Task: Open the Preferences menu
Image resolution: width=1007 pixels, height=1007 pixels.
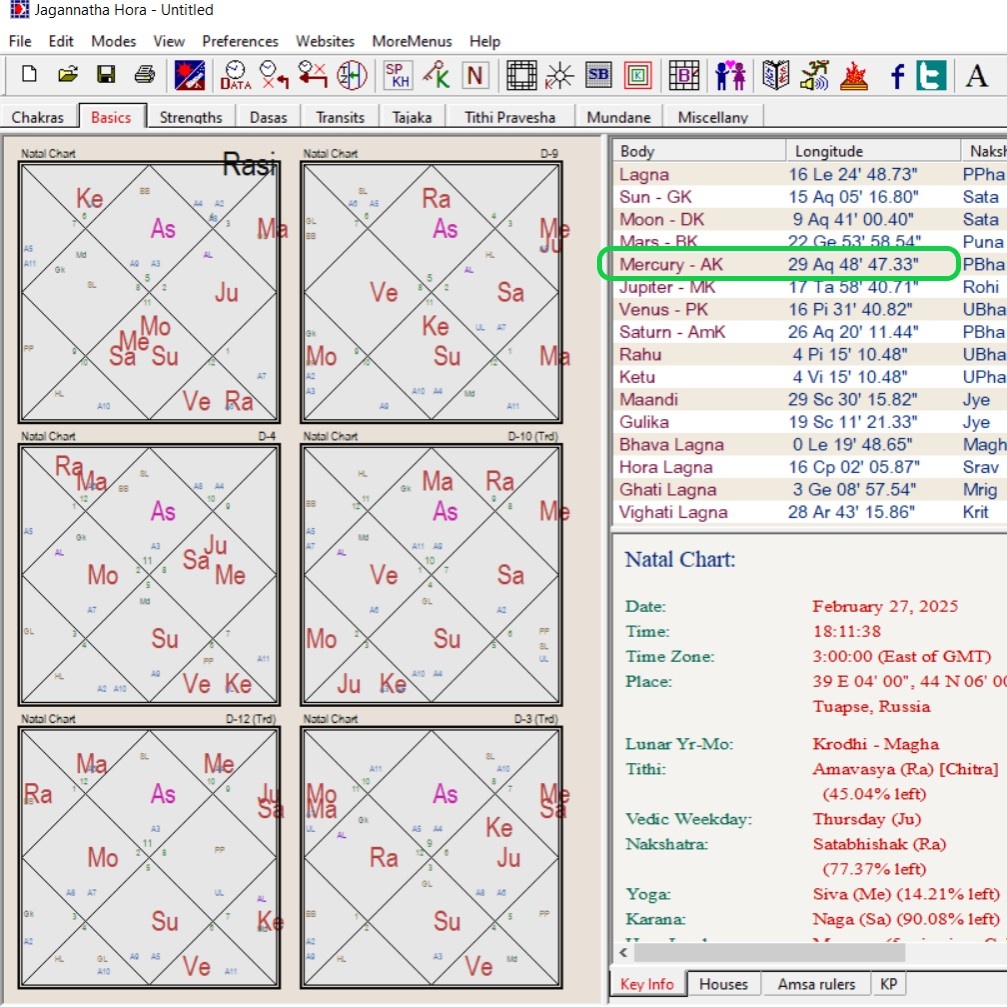Action: pyautogui.click(x=240, y=41)
